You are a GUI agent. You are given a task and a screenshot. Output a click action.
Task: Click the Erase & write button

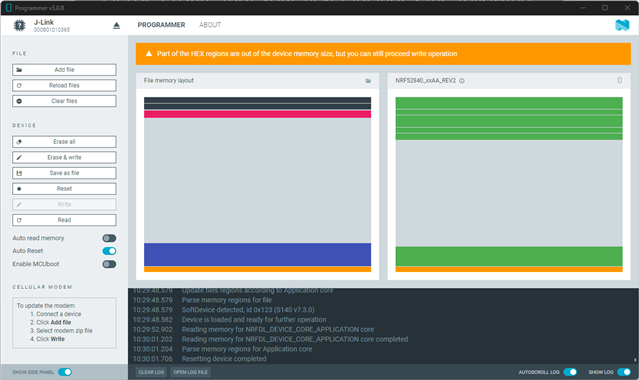click(x=64, y=157)
